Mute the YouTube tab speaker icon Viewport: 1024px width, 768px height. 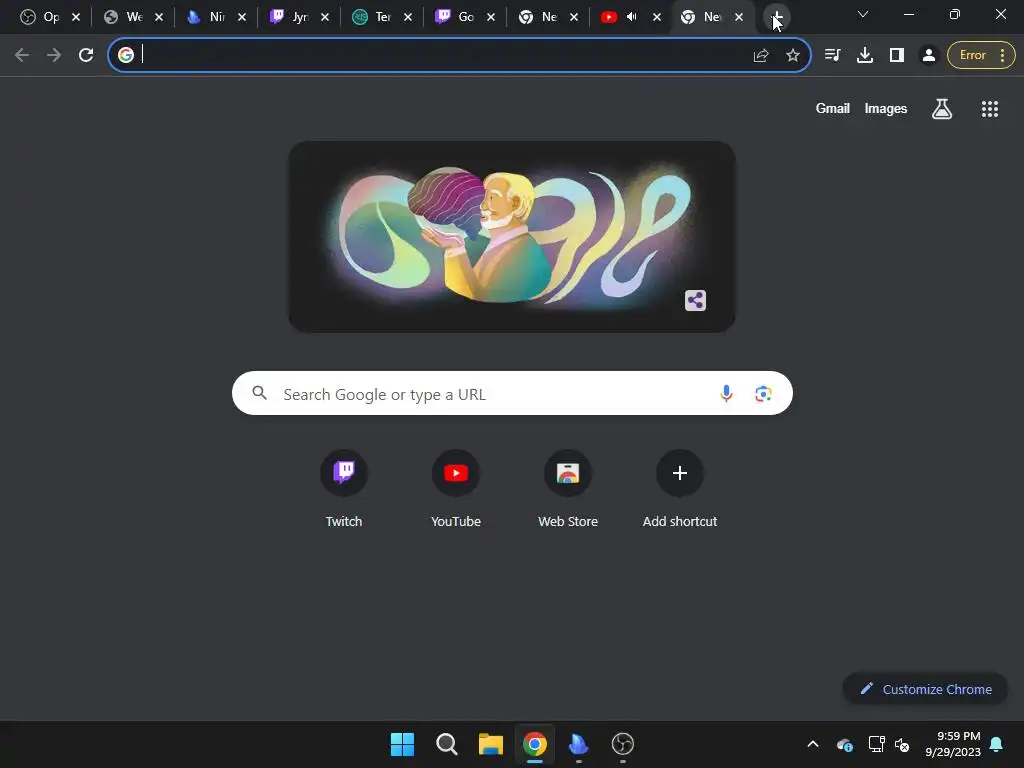(x=632, y=17)
